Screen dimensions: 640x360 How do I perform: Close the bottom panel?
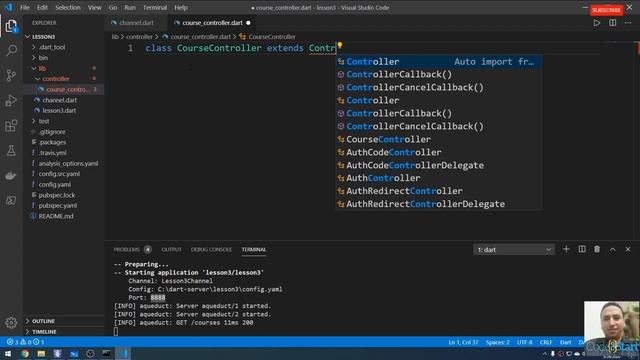(628, 249)
